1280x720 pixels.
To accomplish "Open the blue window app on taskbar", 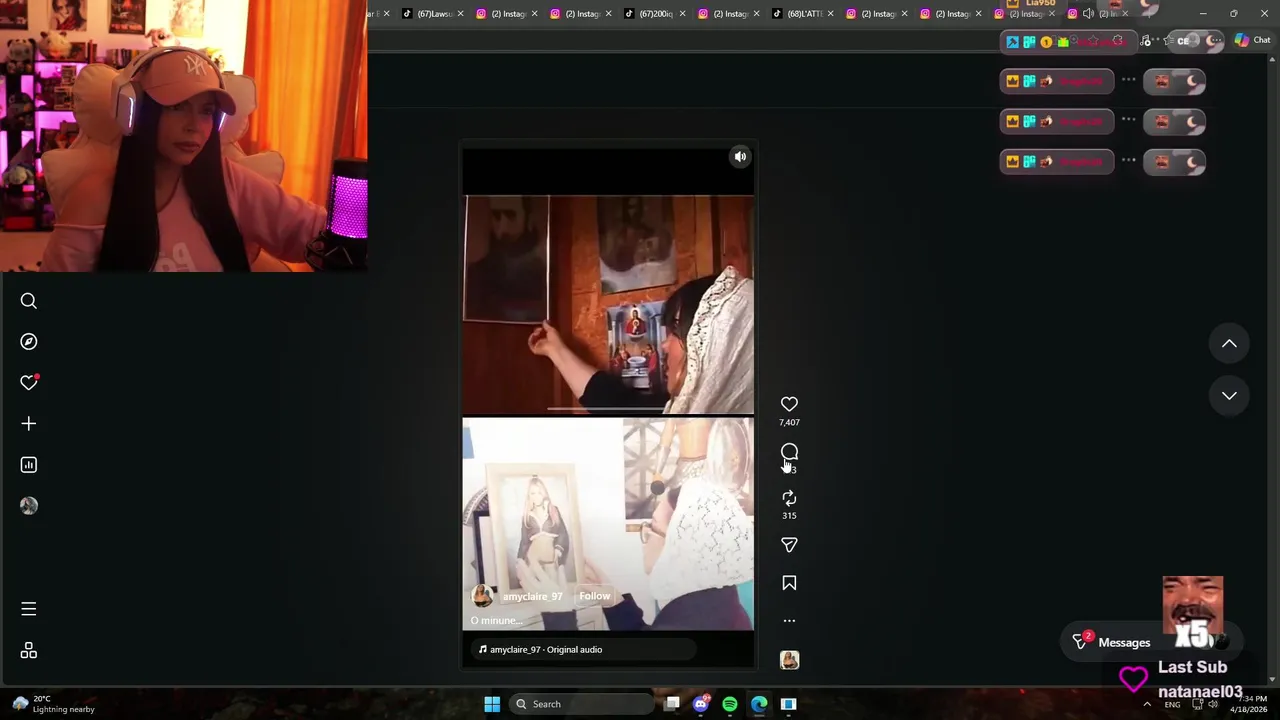I will [788, 704].
